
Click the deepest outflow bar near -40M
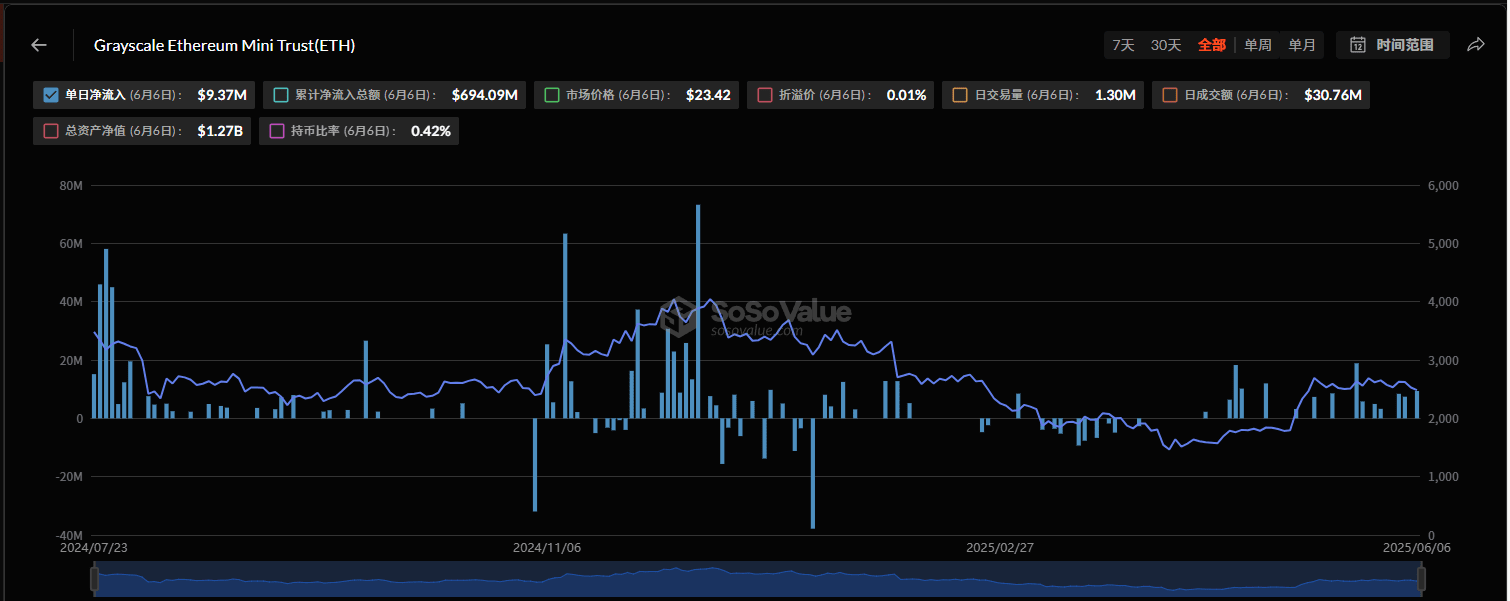point(813,473)
